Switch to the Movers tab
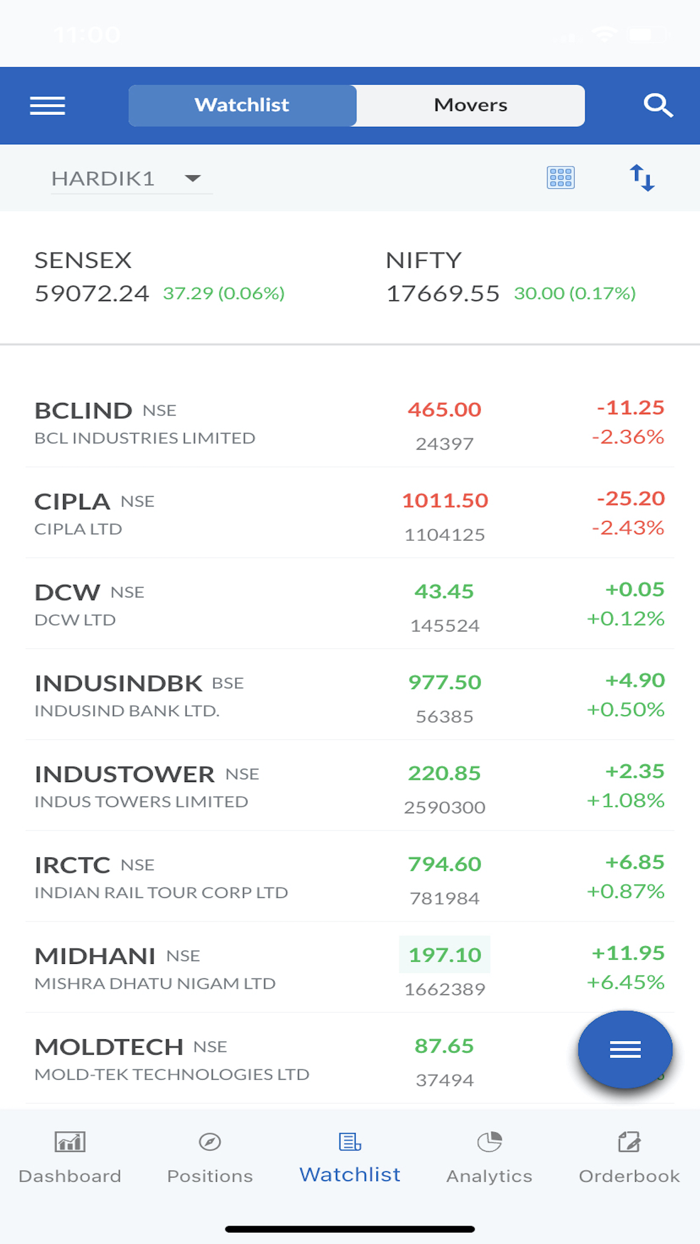Image resolution: width=700 pixels, height=1244 pixels. point(469,105)
